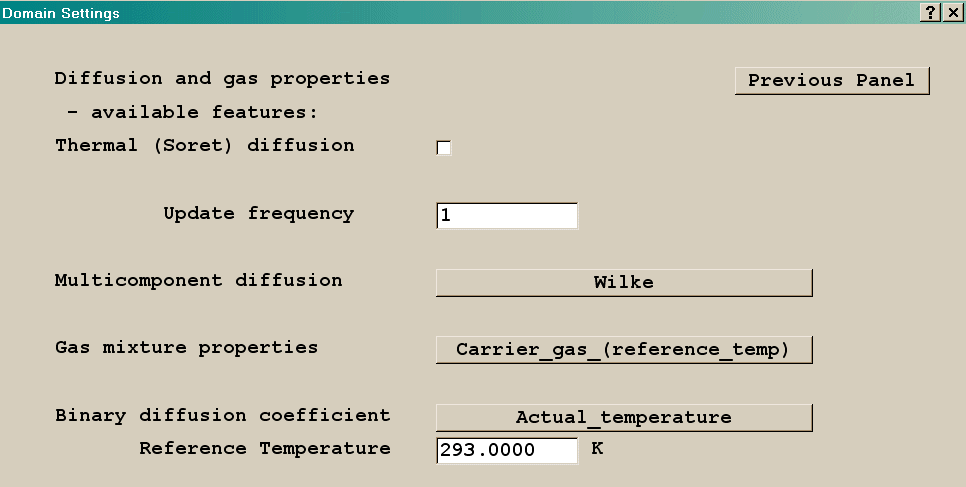The image size is (966, 487).
Task: Click the Thermal (Soret) diffusion label
Action: [x=204, y=146]
